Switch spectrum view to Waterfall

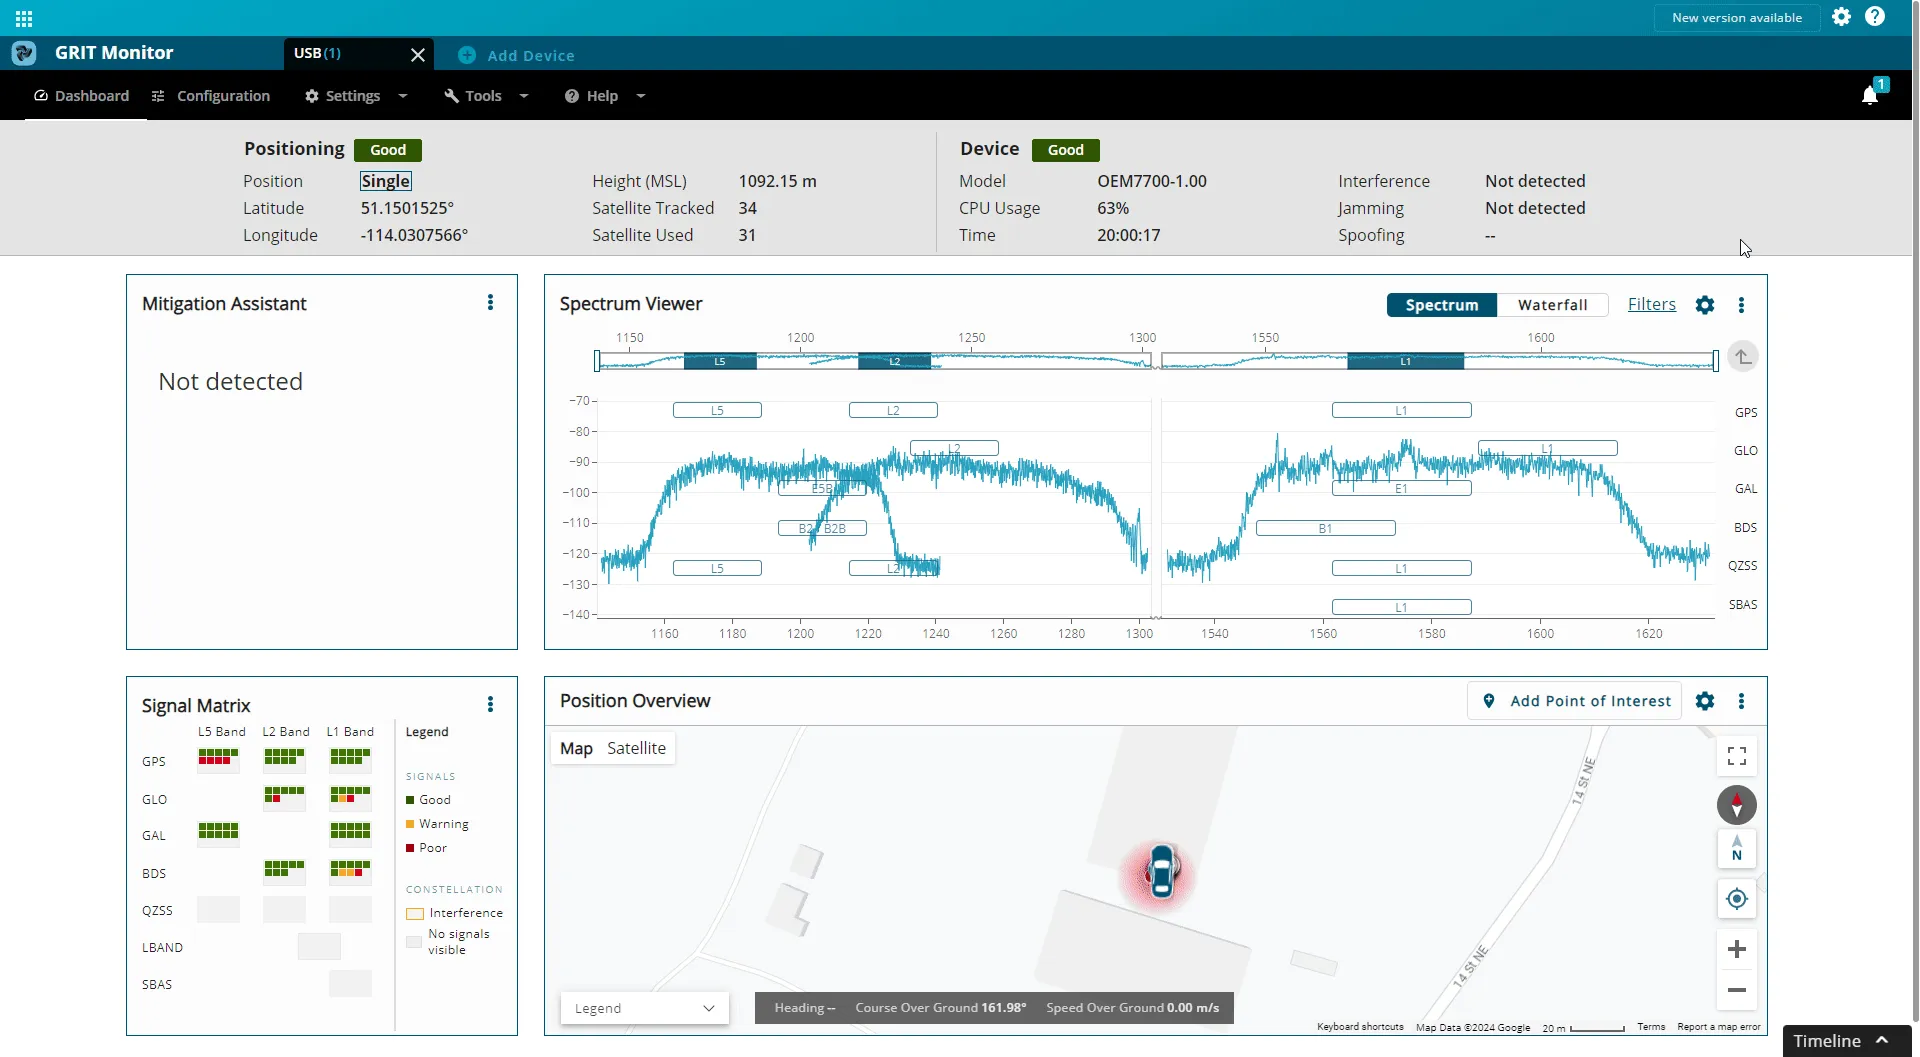[1552, 305]
